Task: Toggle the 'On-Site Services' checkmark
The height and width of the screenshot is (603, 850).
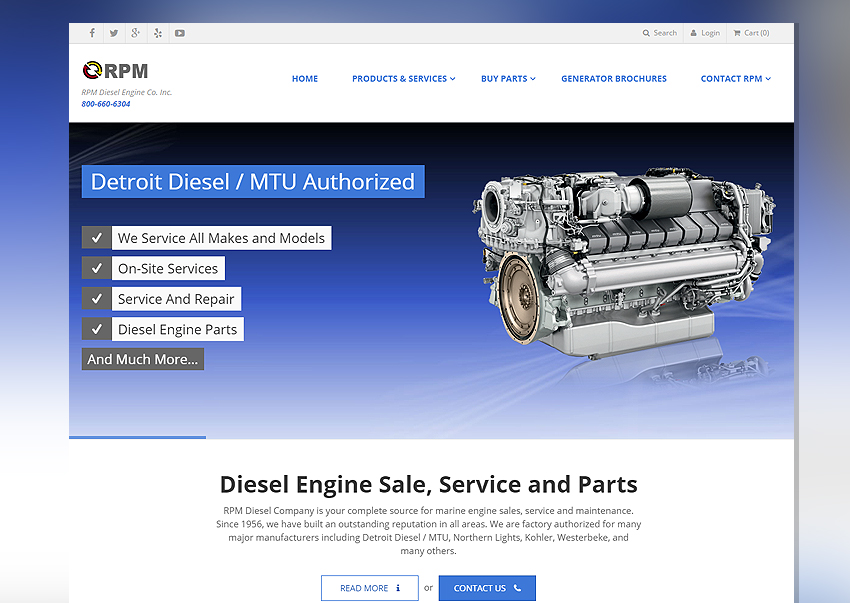Action: tap(96, 268)
